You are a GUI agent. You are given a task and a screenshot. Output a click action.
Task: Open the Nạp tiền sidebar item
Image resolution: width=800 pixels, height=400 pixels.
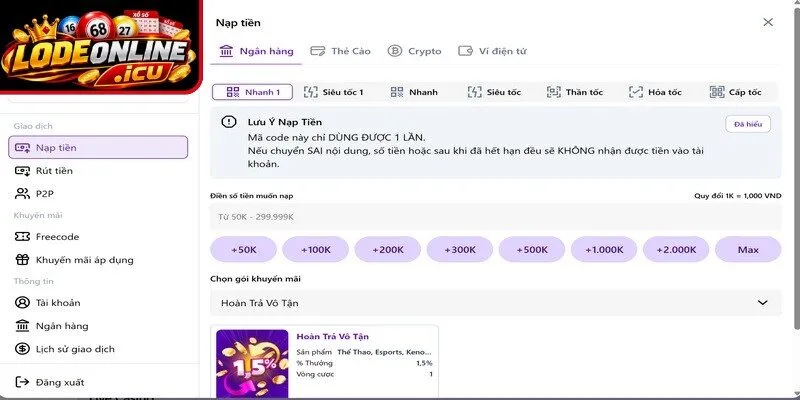click(x=98, y=147)
